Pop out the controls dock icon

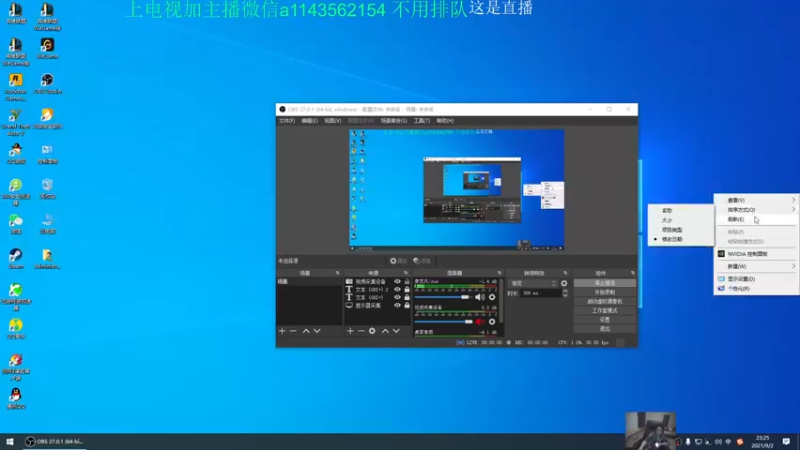point(633,273)
